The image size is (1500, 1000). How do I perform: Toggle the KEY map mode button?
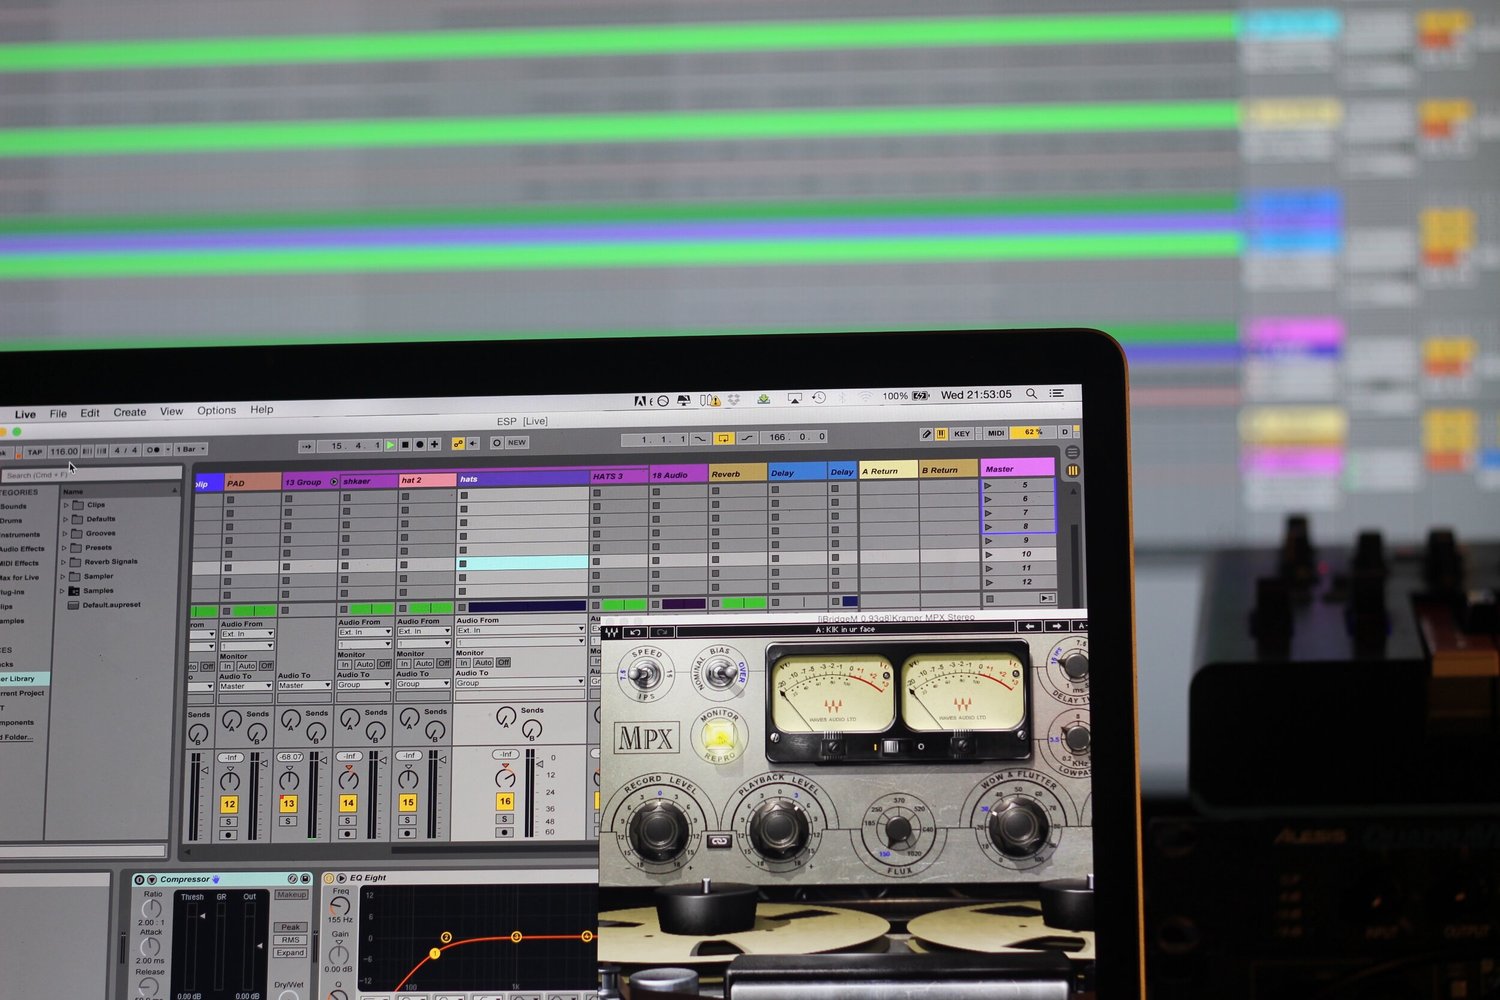(x=962, y=433)
